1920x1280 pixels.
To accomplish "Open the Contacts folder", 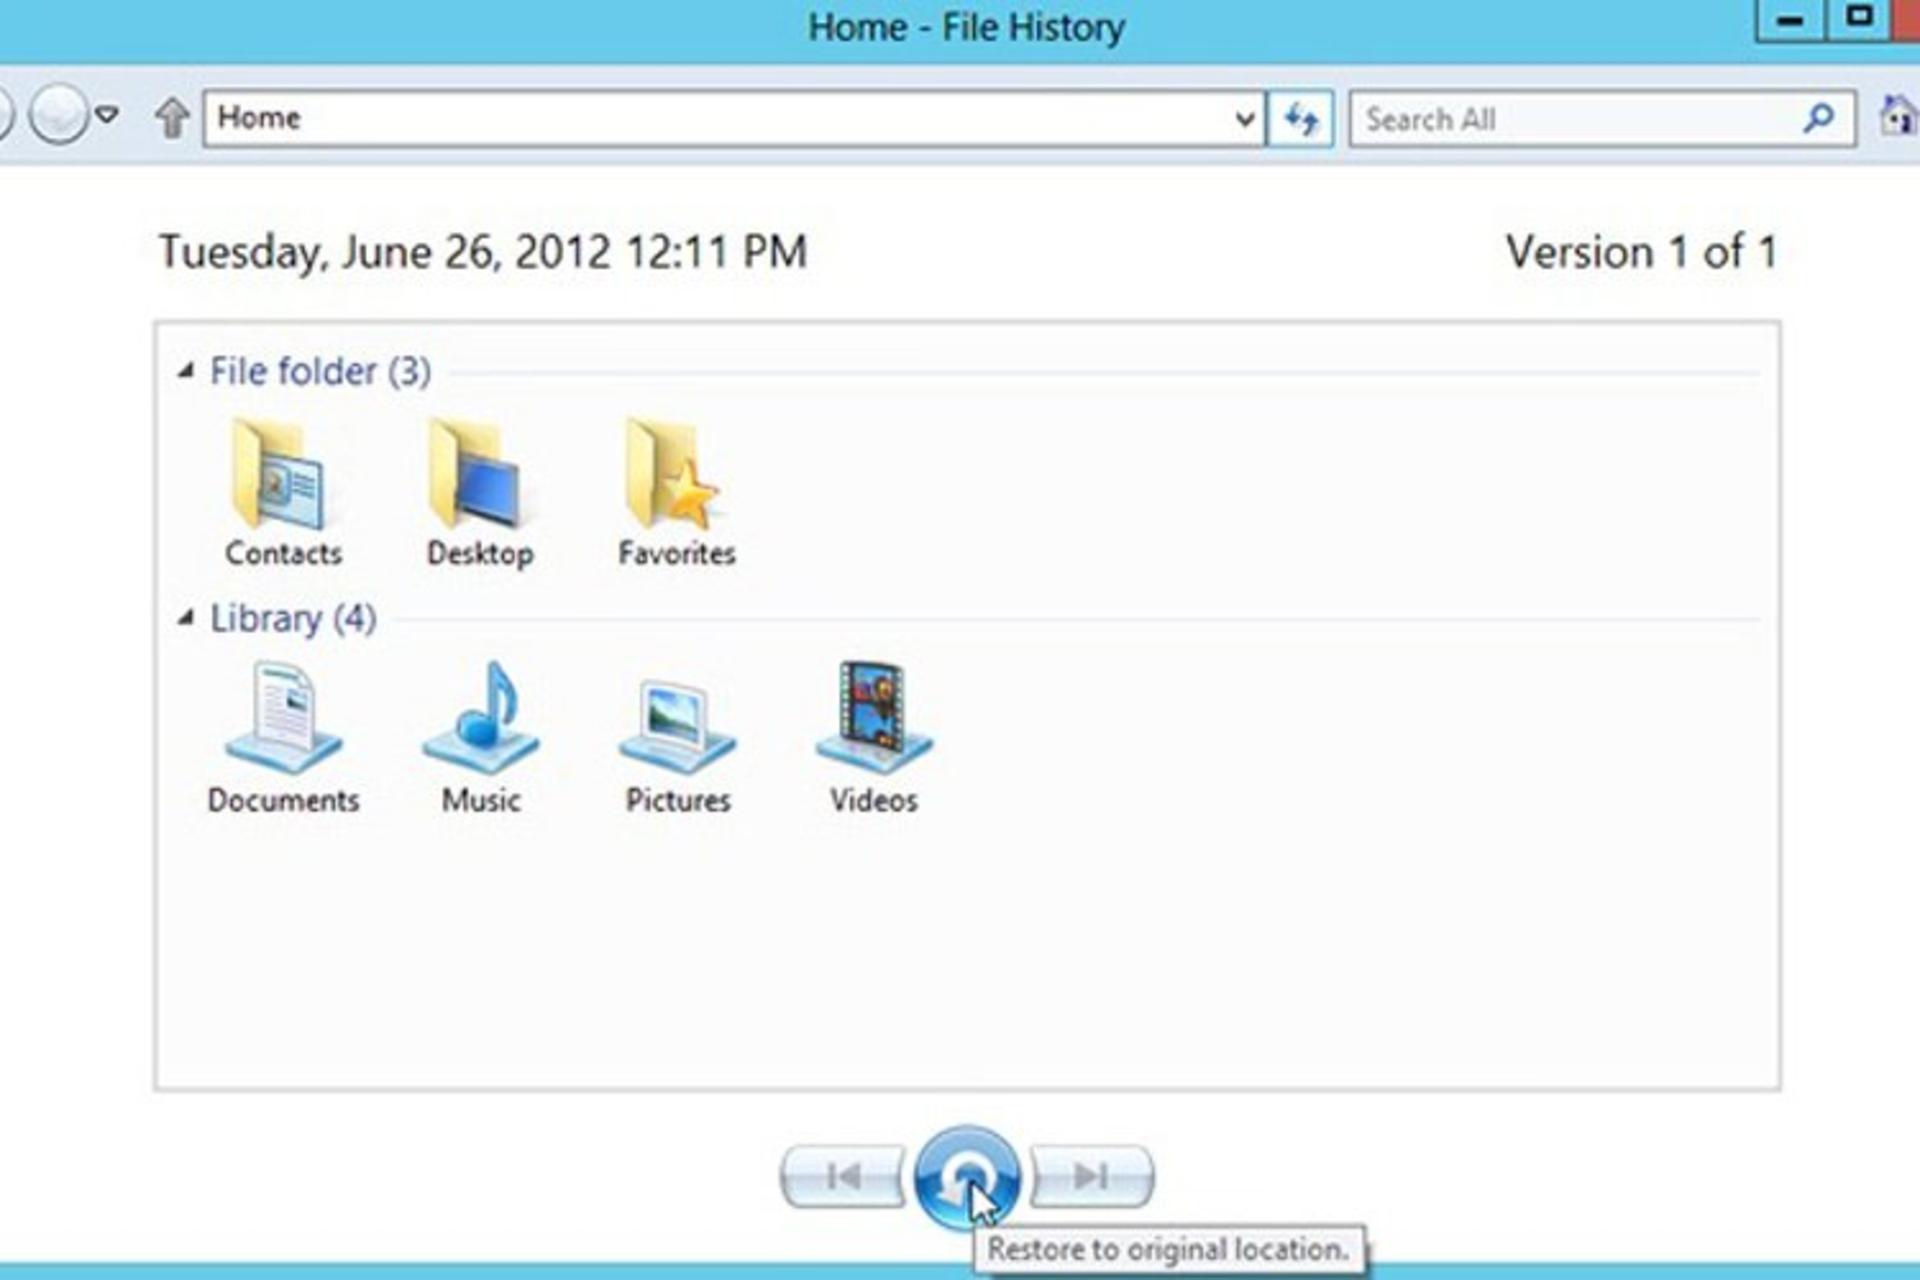I will point(282,495).
